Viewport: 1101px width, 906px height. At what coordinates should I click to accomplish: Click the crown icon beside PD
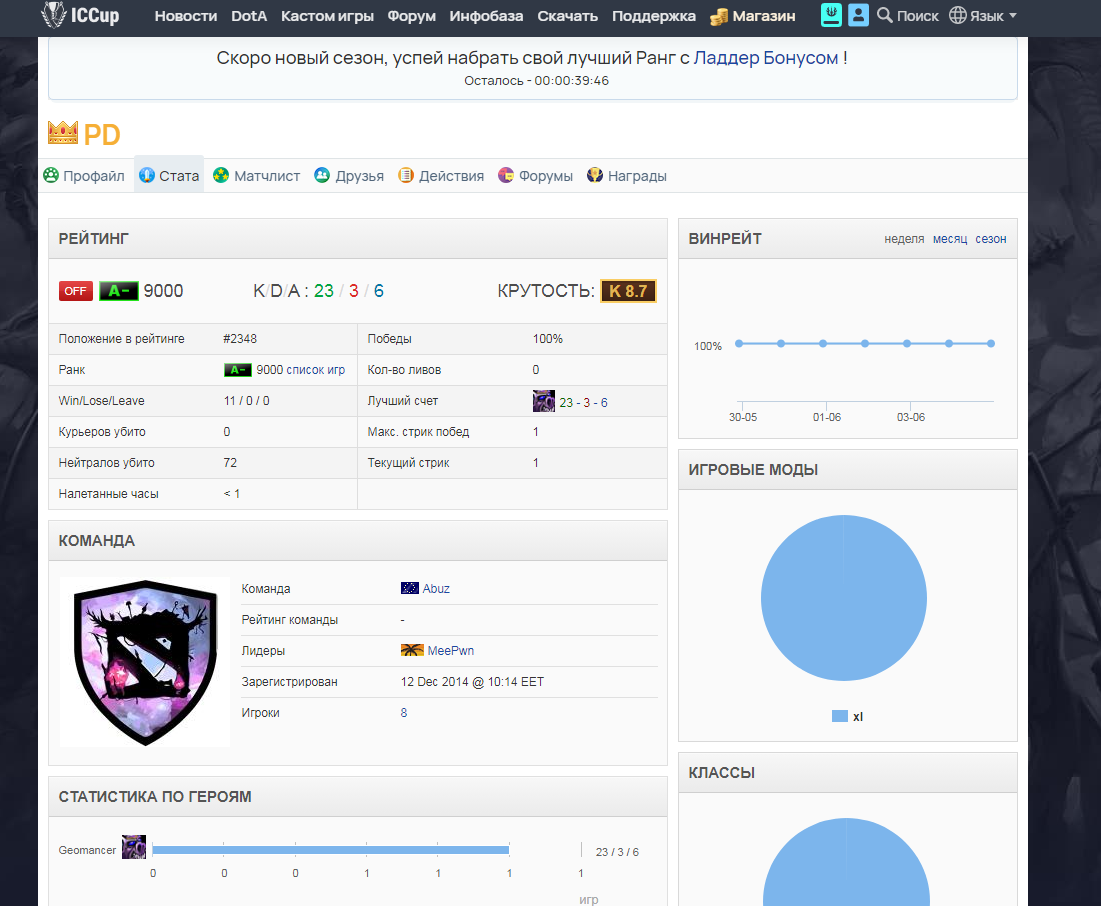pyautogui.click(x=62, y=133)
